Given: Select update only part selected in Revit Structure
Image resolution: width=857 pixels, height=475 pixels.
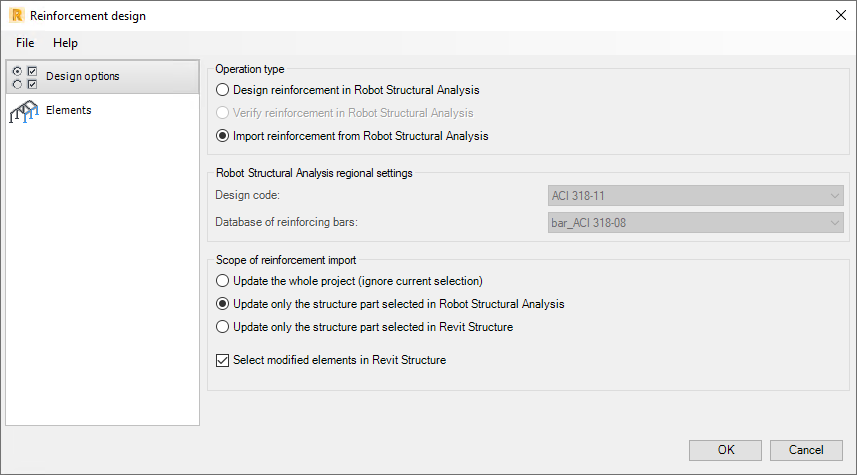Looking at the screenshot, I should pyautogui.click(x=224, y=326).
